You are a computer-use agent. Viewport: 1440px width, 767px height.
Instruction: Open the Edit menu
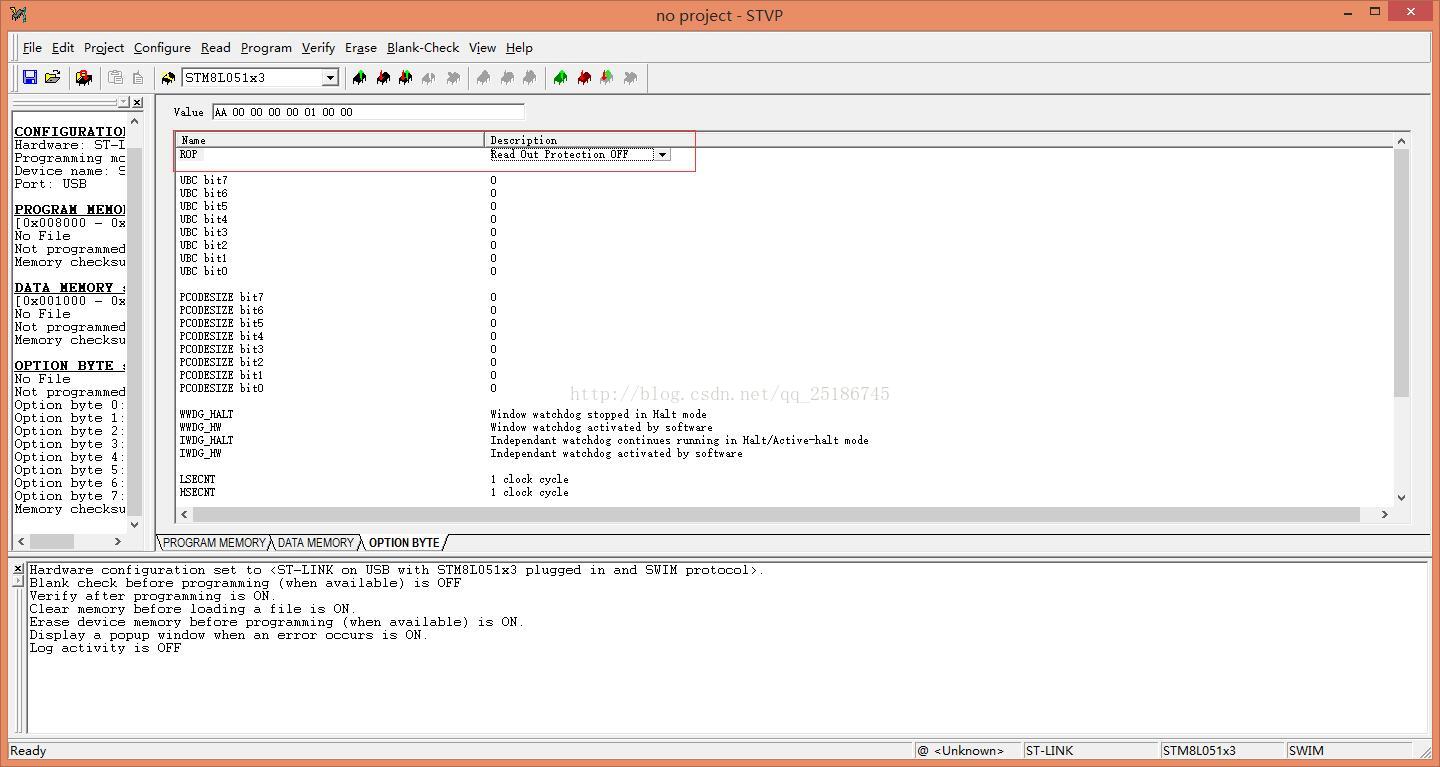63,47
